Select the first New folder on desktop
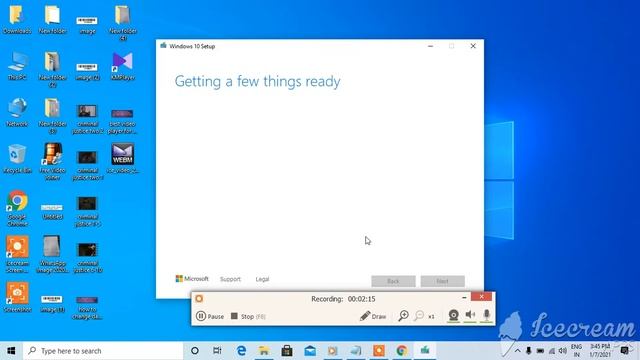 pos(52,20)
